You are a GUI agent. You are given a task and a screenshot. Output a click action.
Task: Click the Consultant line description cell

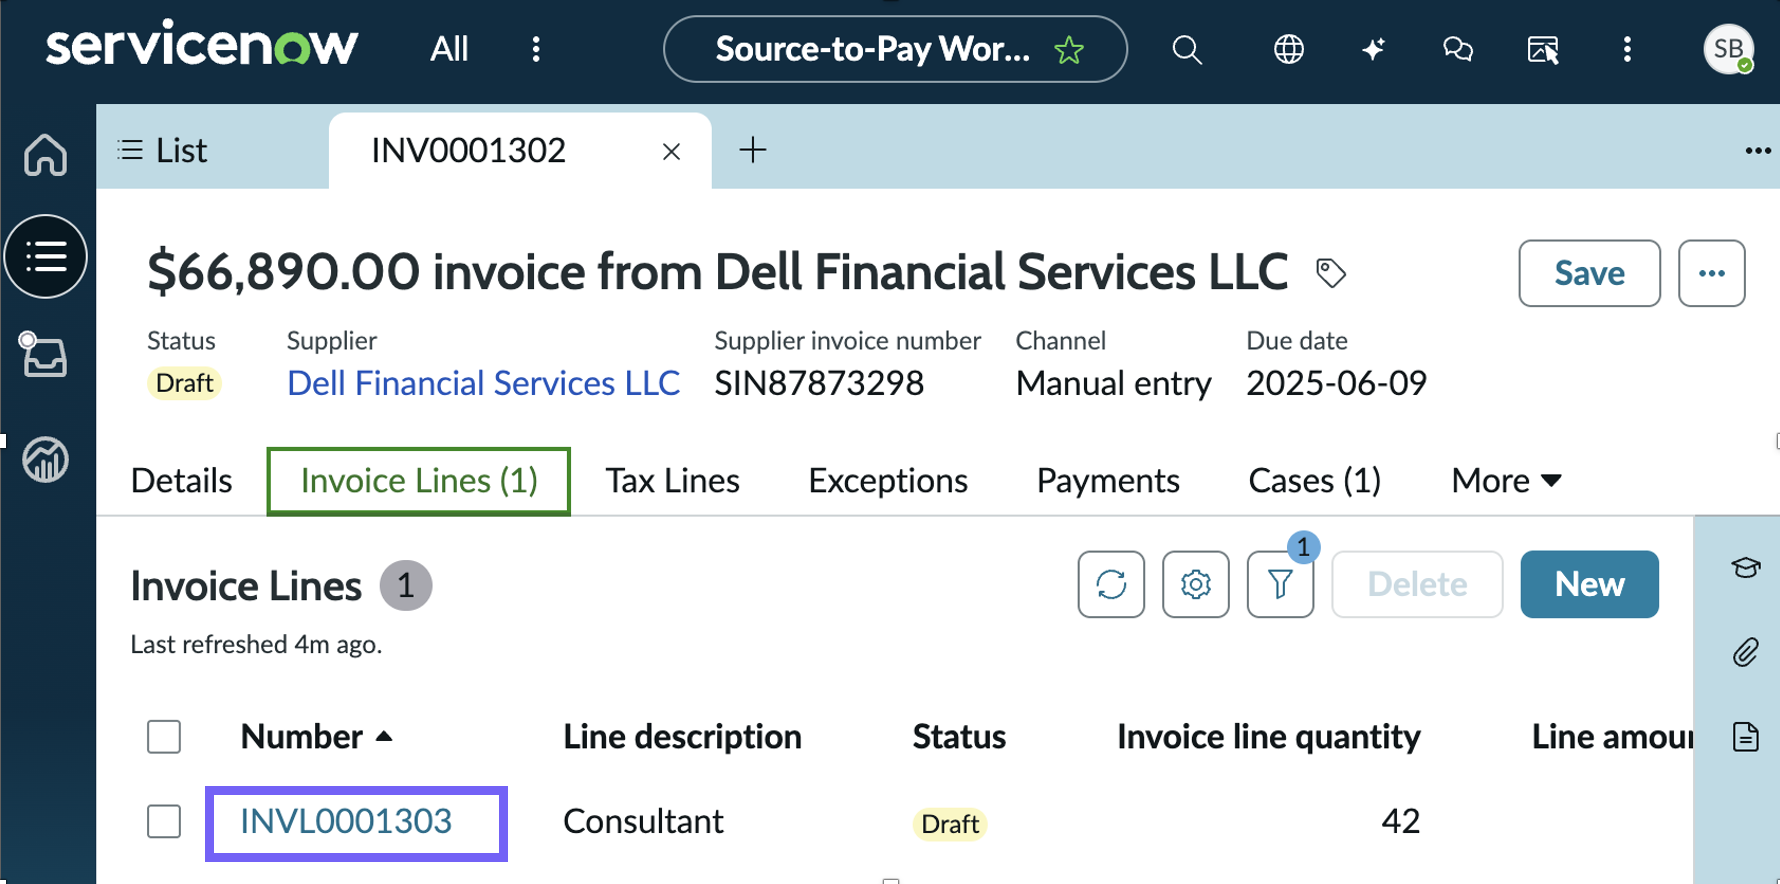643,822
